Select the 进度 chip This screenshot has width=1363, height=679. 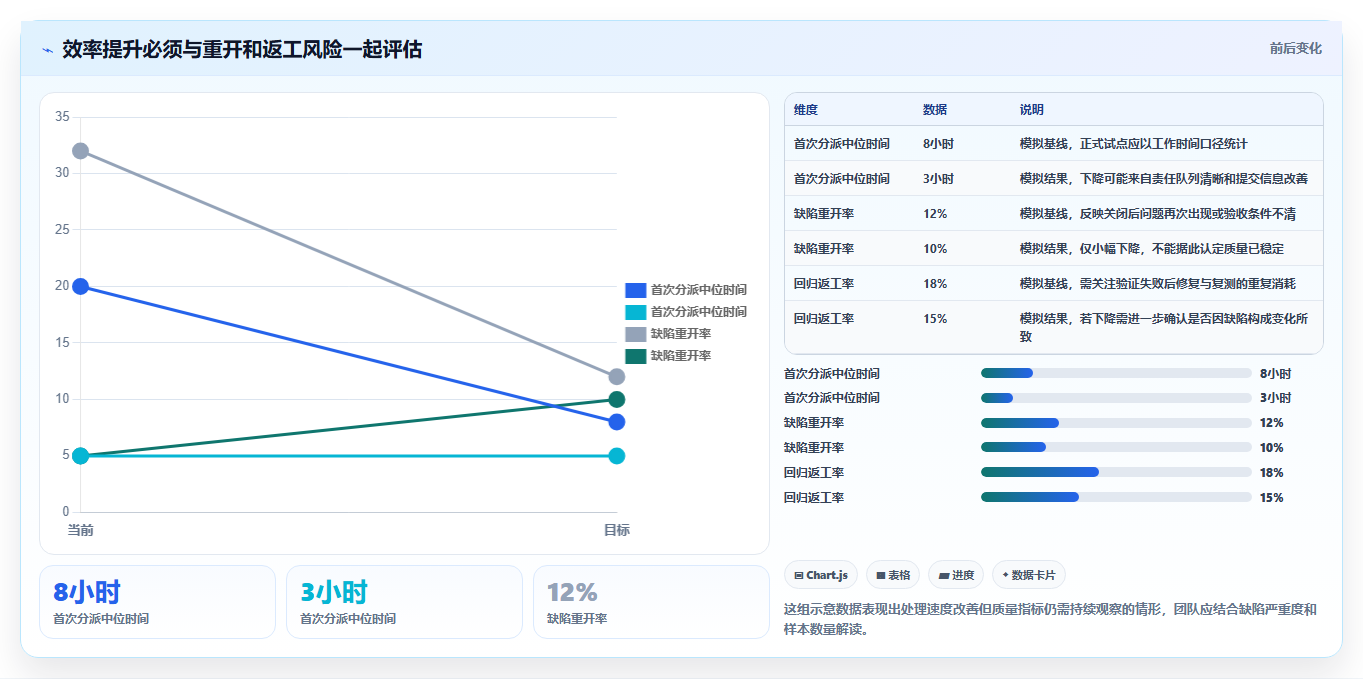[956, 575]
